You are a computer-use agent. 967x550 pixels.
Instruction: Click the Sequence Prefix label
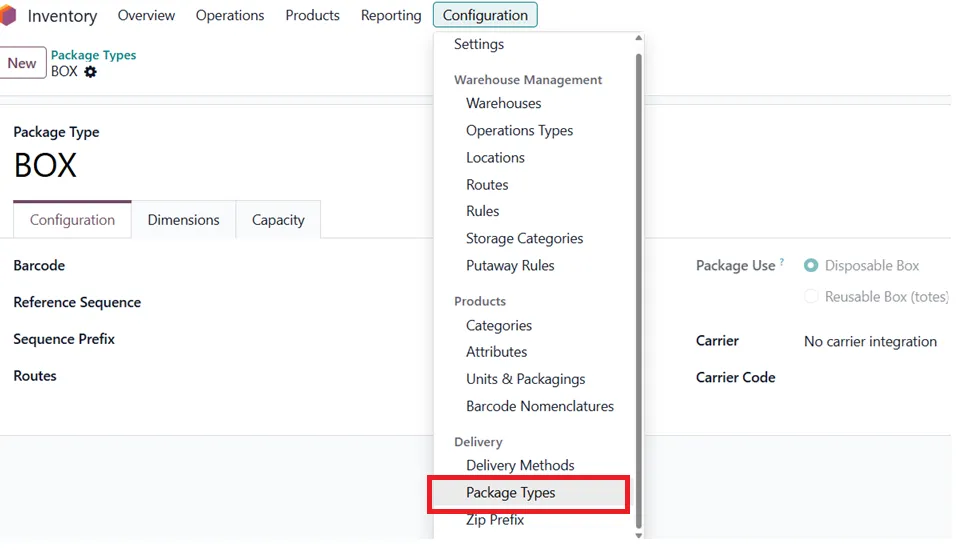click(x=64, y=339)
